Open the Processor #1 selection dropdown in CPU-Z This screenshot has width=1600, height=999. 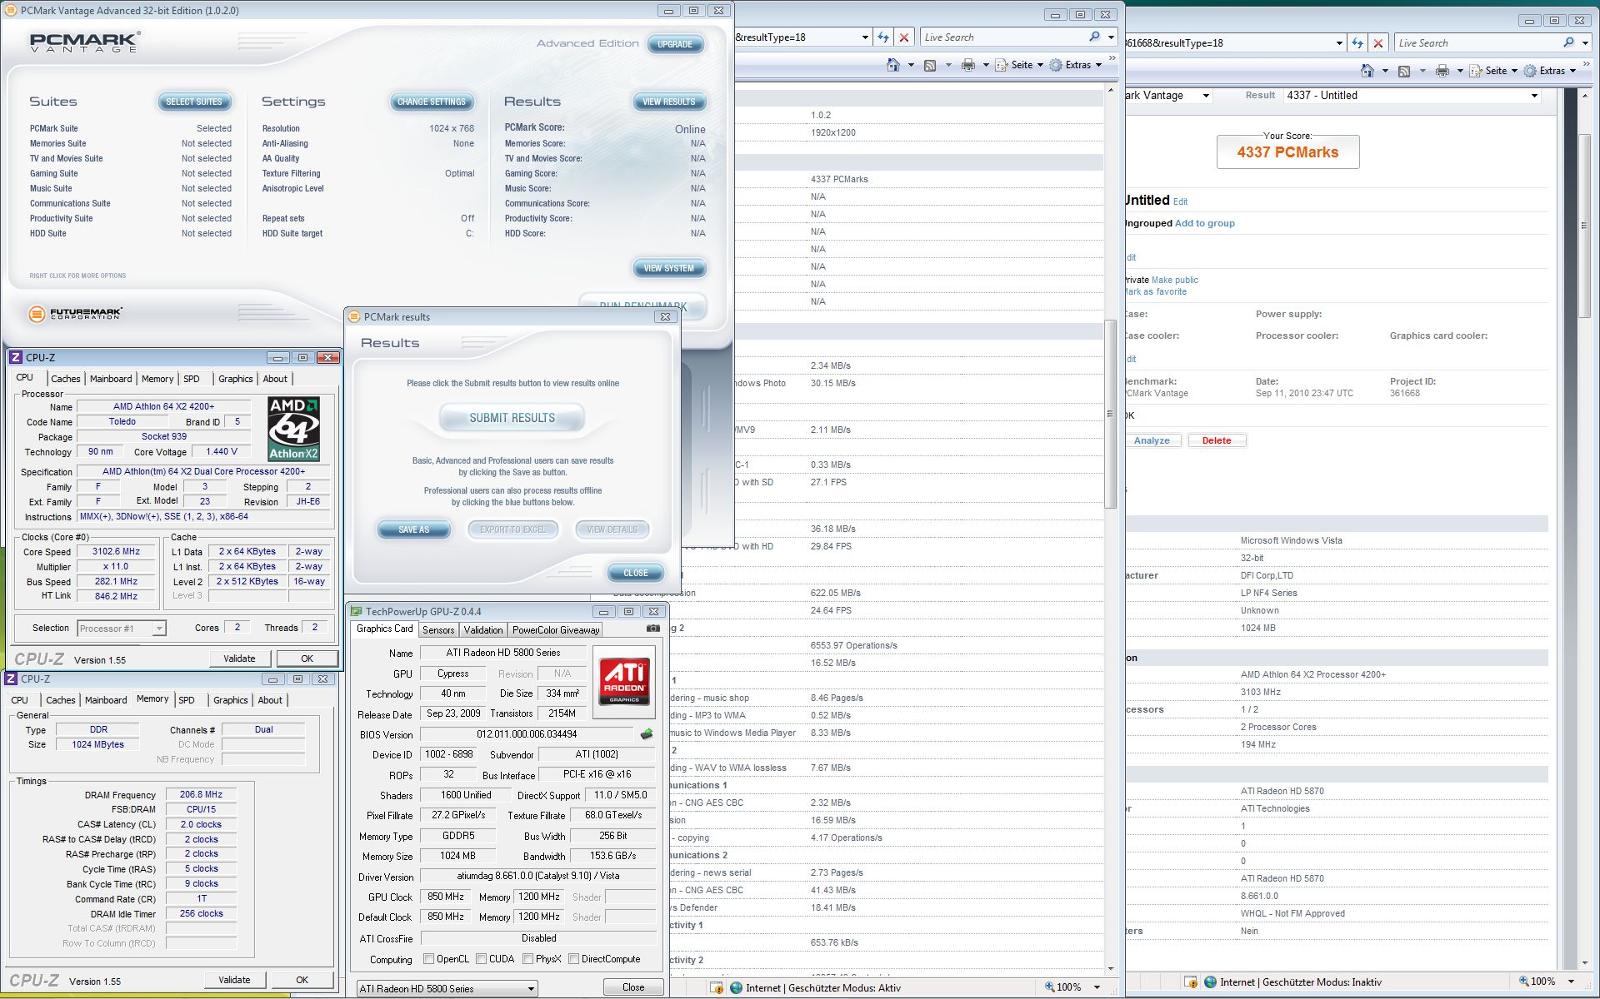click(x=121, y=628)
